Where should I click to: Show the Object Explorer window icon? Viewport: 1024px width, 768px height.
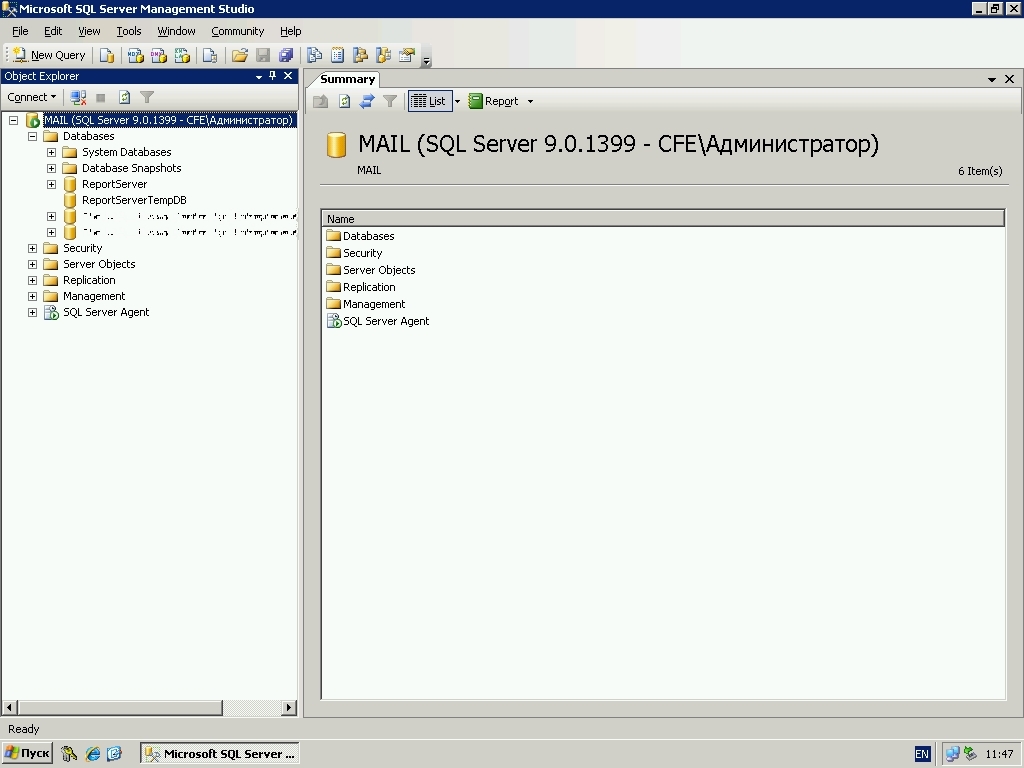click(360, 56)
